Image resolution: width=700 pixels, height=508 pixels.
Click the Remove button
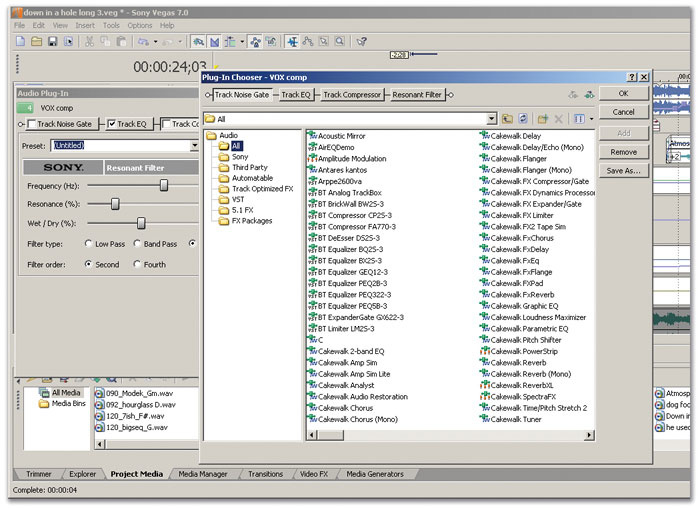[x=624, y=152]
